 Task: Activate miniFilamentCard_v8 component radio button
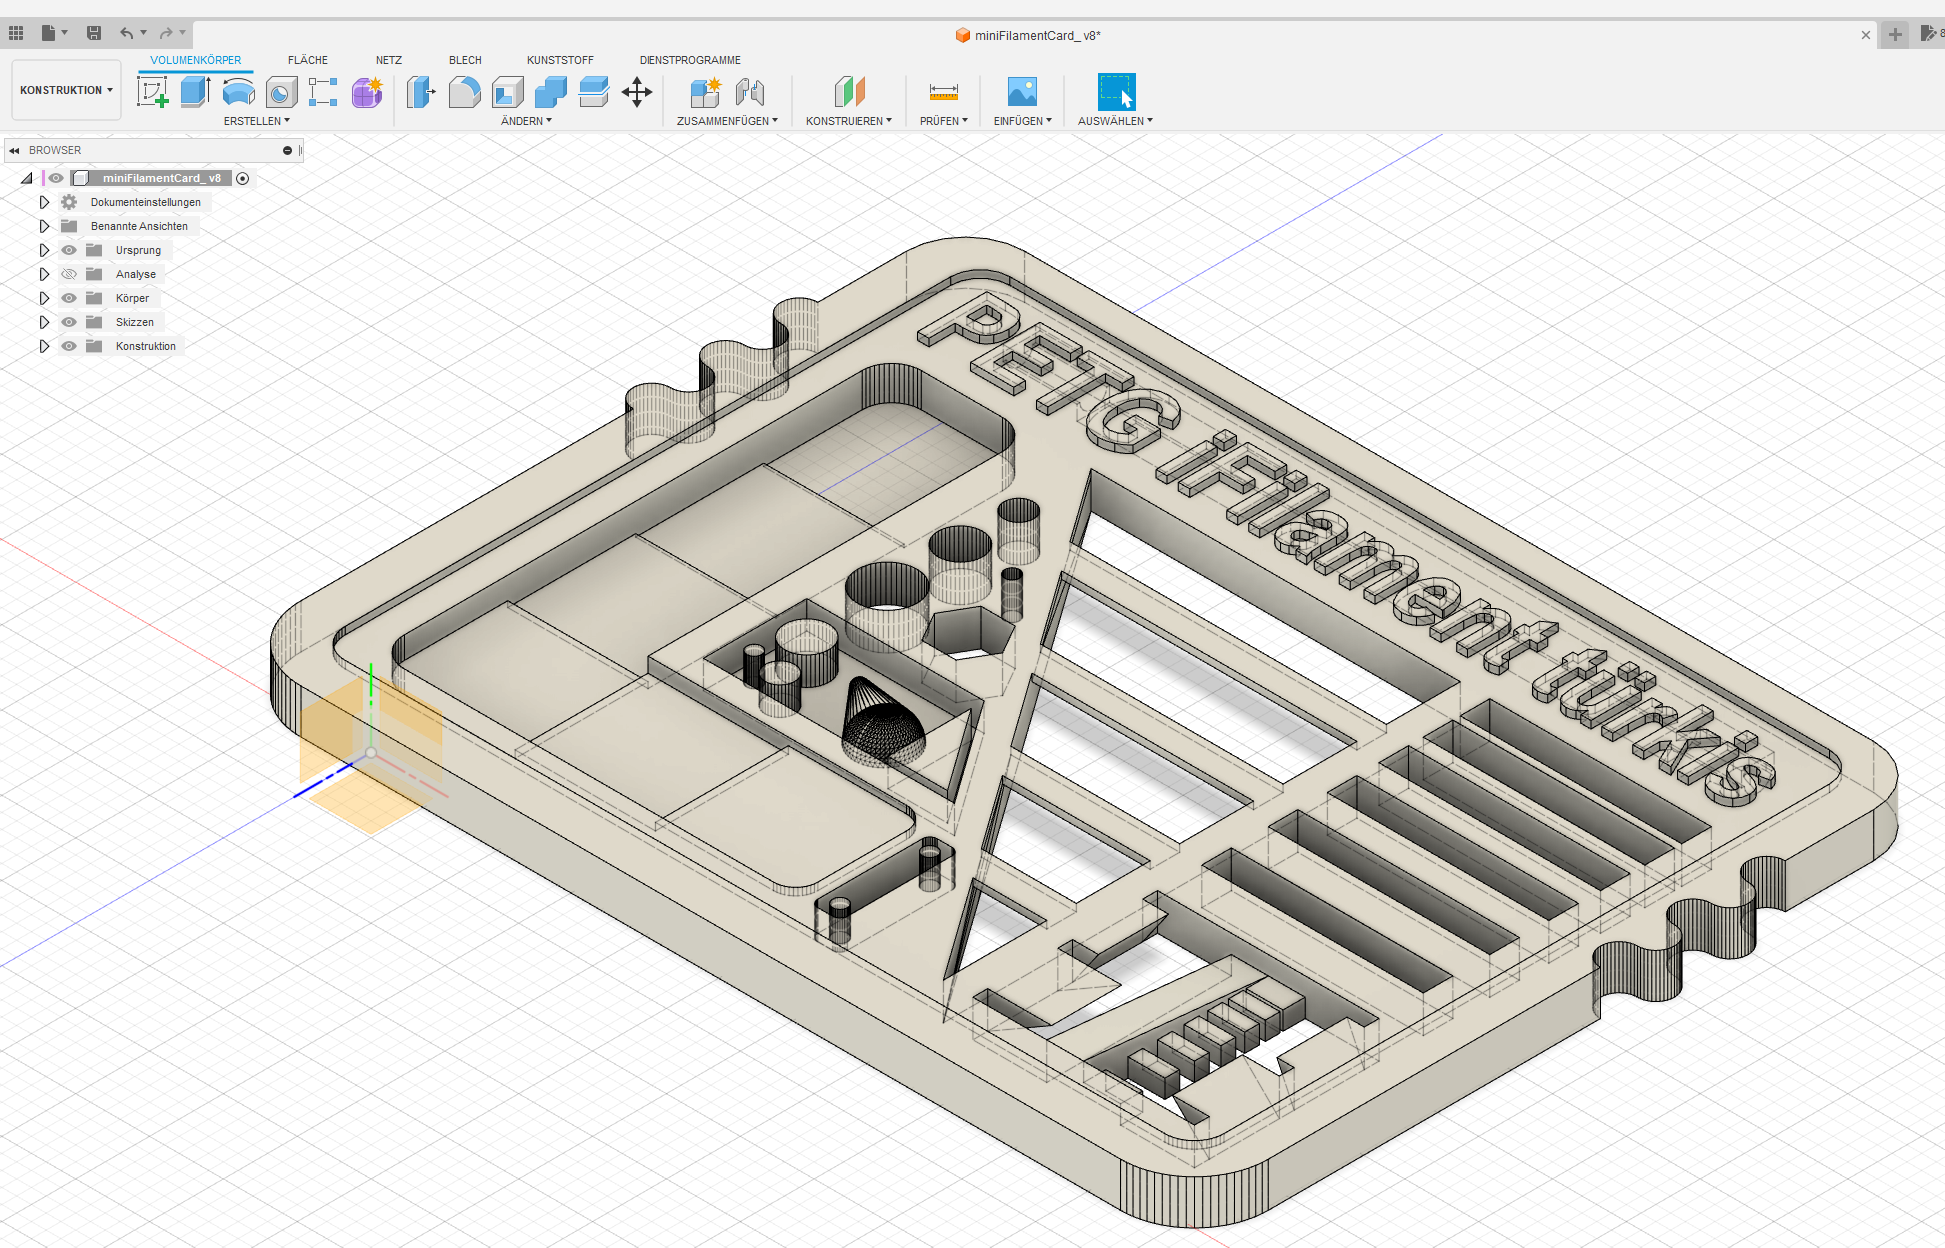[x=242, y=178]
